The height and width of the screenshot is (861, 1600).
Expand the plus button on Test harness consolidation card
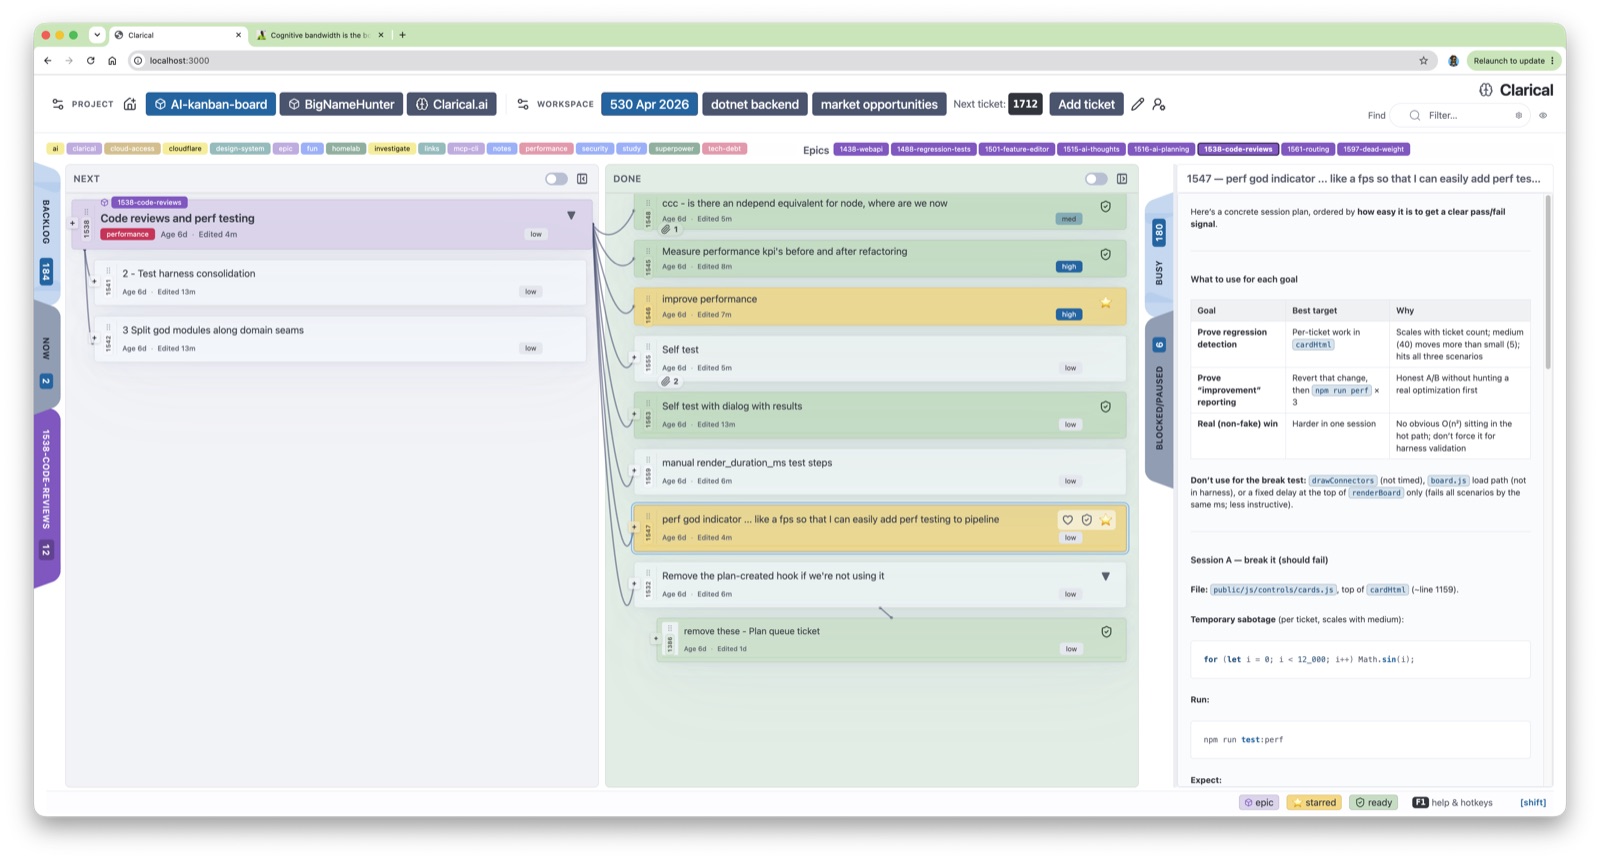coord(95,282)
